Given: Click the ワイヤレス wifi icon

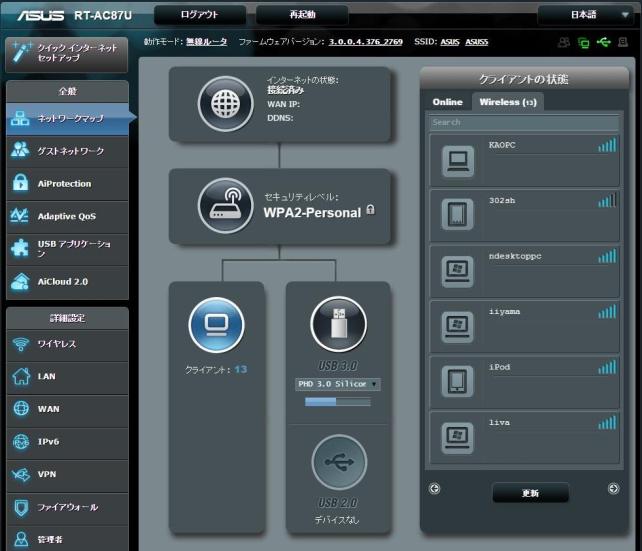Looking at the screenshot, I should [20, 344].
